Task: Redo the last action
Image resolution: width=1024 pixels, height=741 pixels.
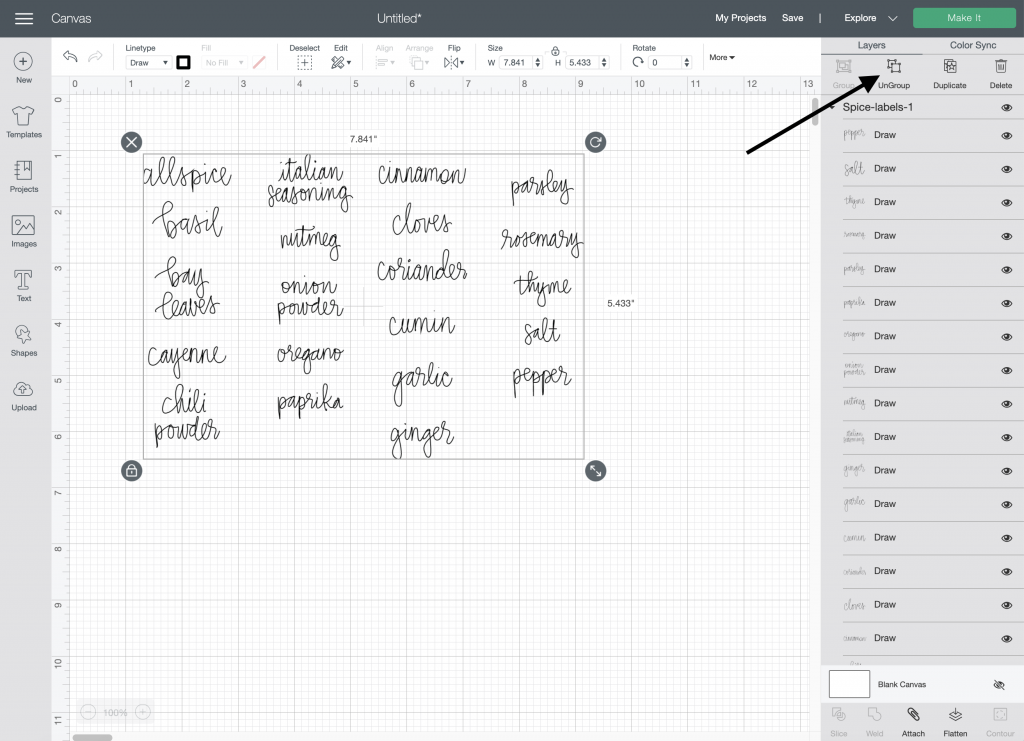Action: 95,56
